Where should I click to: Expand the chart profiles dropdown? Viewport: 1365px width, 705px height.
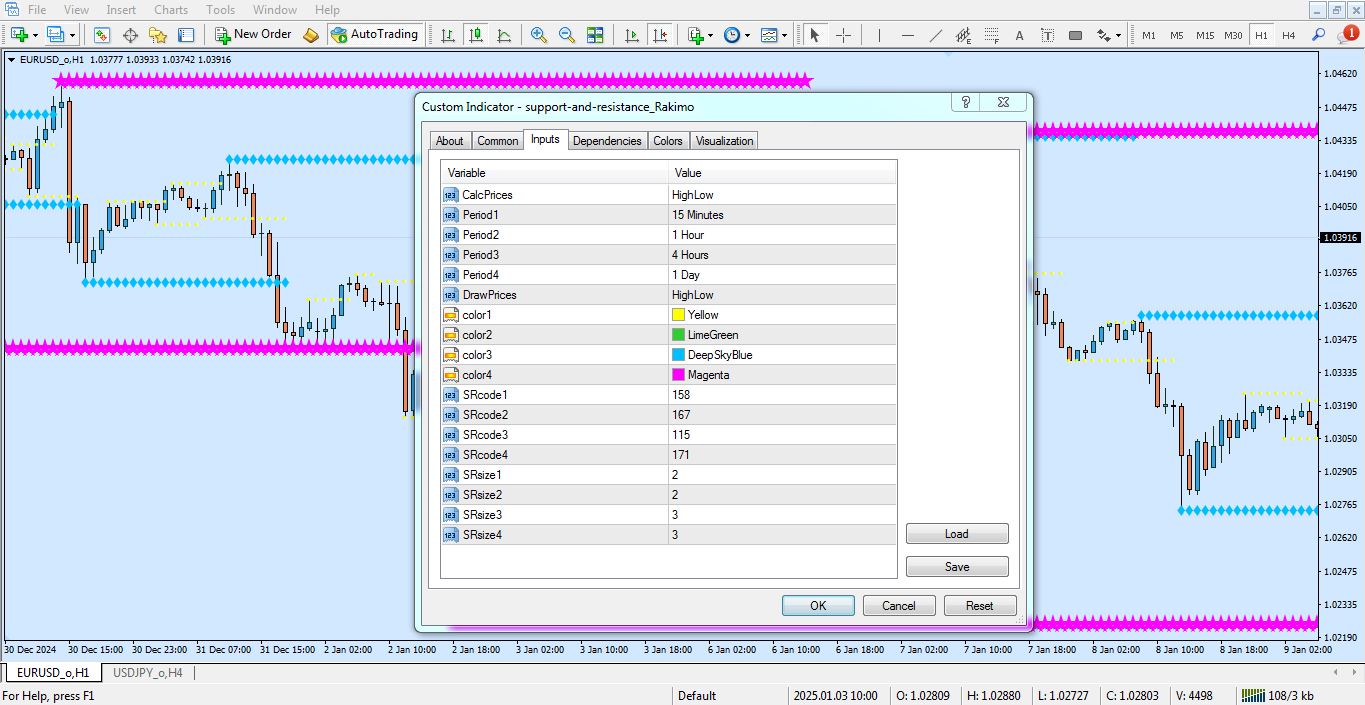[x=71, y=33]
